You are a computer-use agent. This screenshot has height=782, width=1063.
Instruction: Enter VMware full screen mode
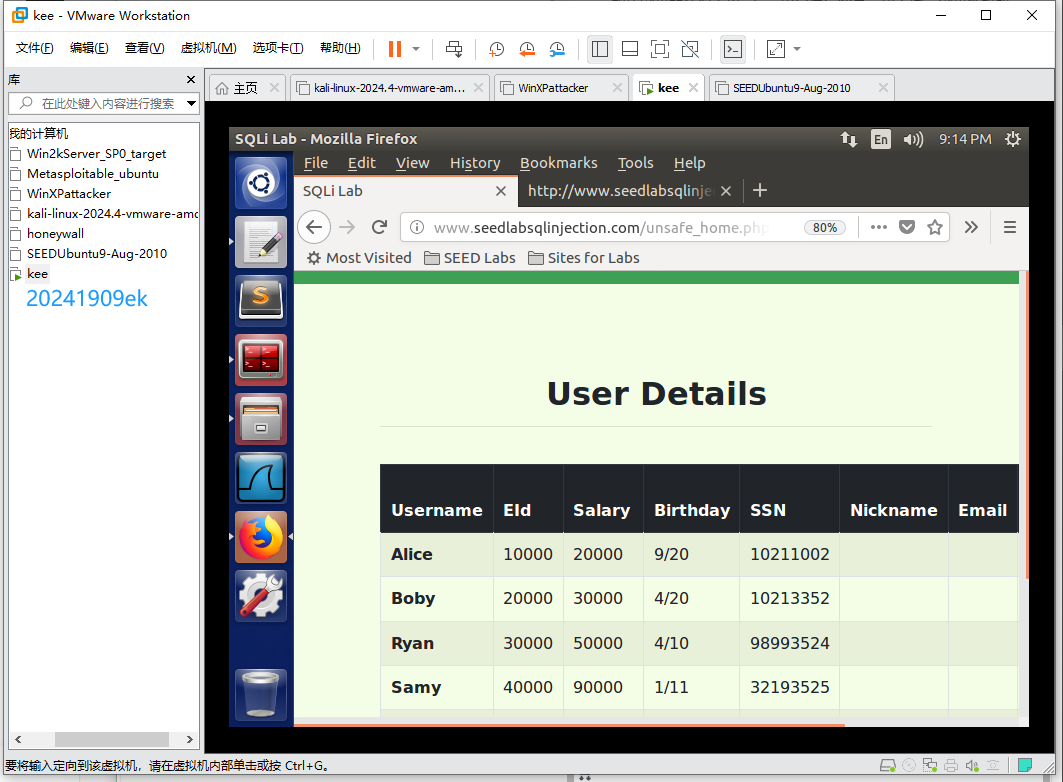[x=660, y=49]
